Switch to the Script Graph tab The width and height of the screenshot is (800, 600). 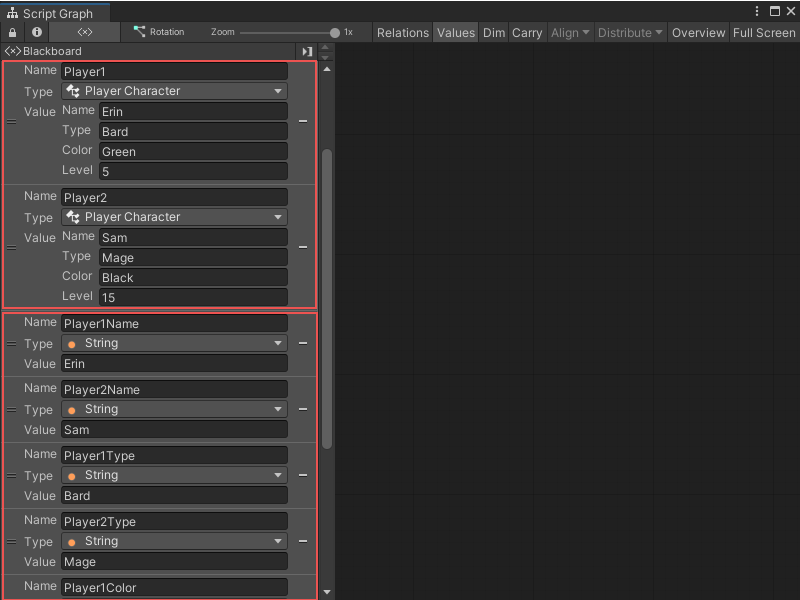pos(57,14)
